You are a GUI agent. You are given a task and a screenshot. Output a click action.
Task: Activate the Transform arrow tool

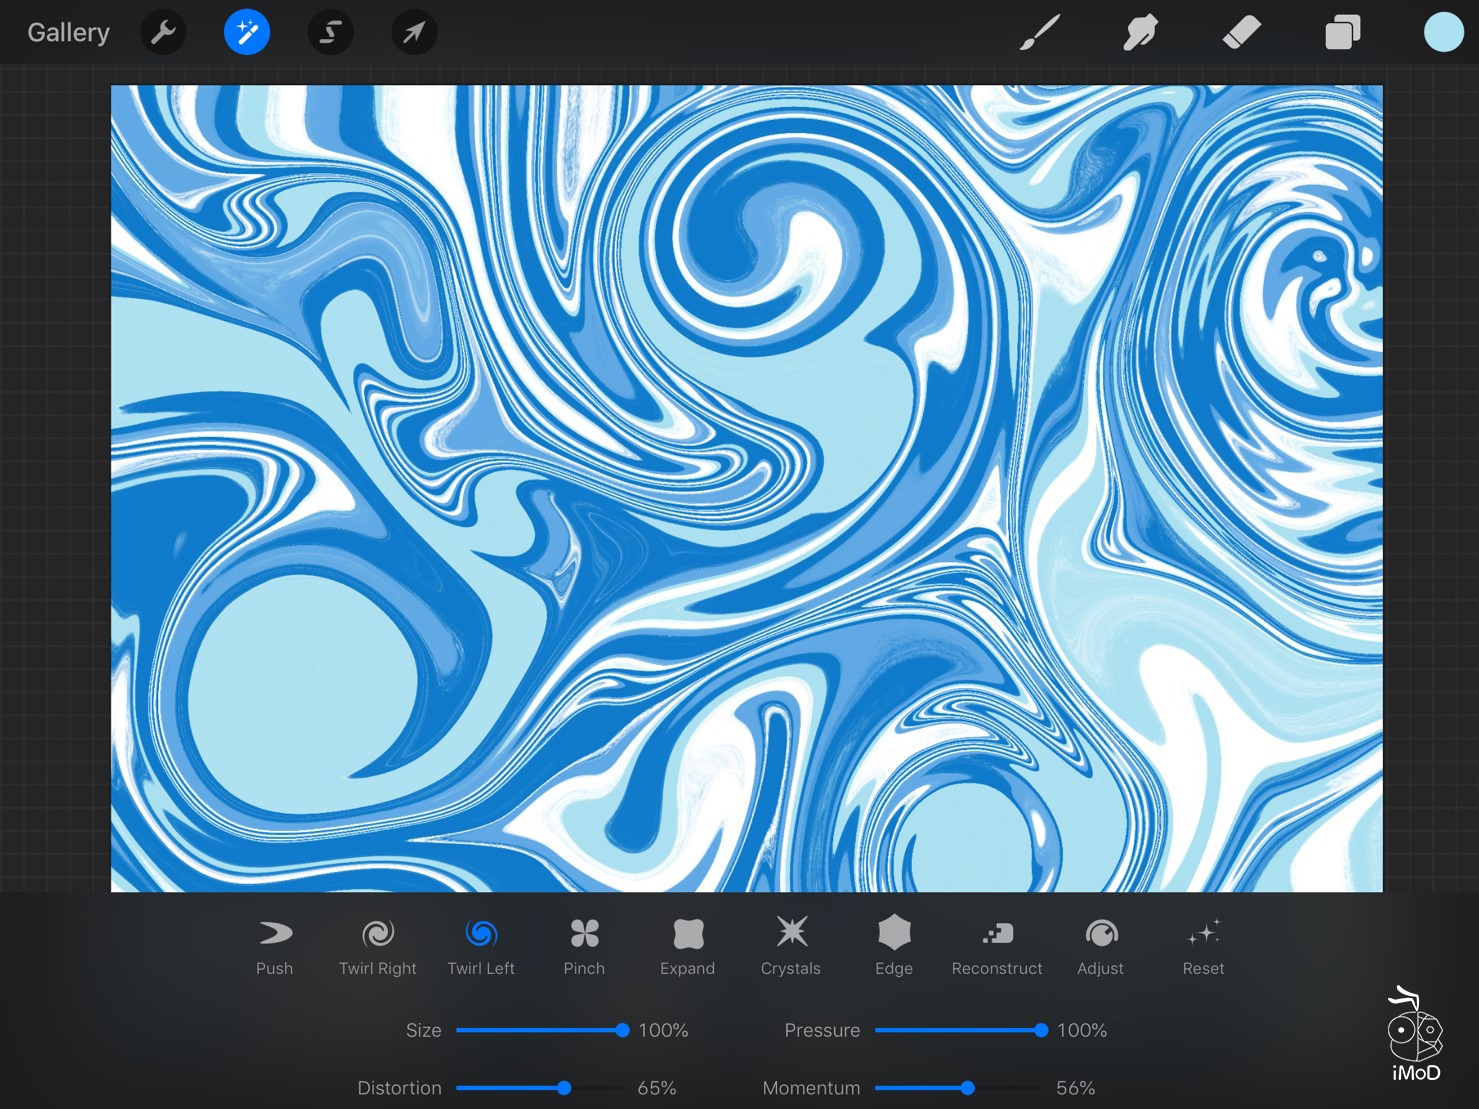[414, 33]
